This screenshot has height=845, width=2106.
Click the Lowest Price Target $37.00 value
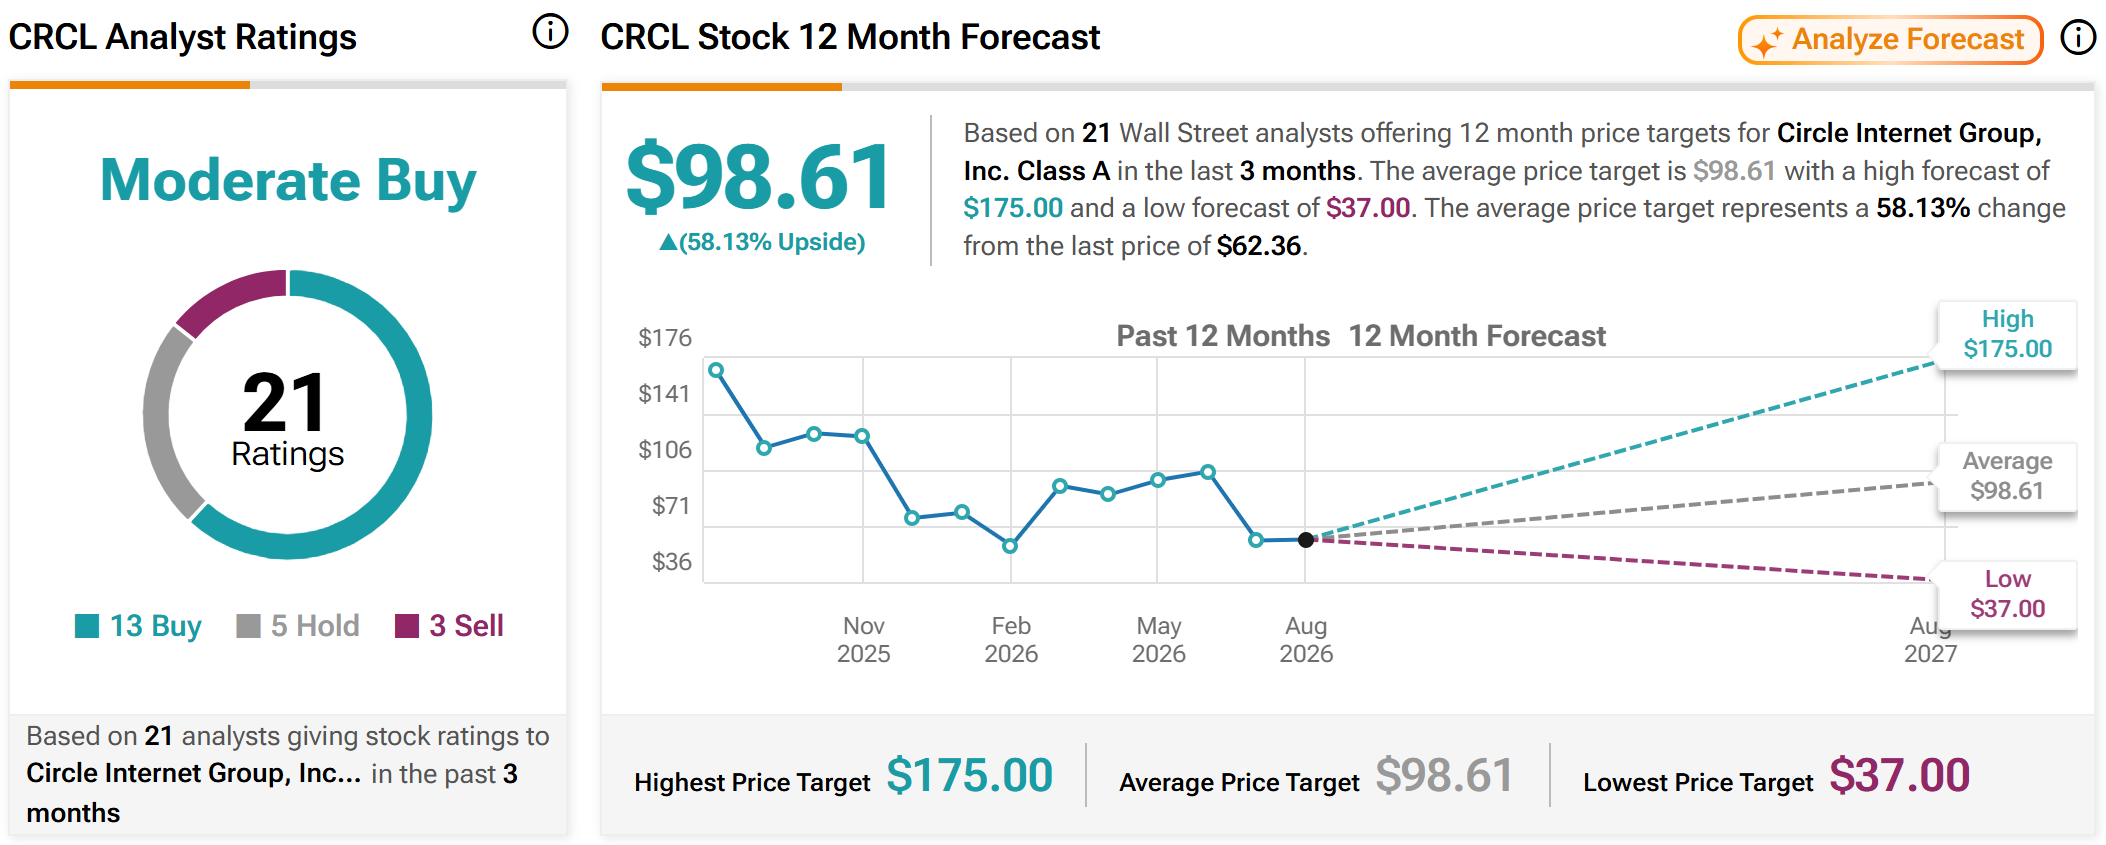point(1899,776)
